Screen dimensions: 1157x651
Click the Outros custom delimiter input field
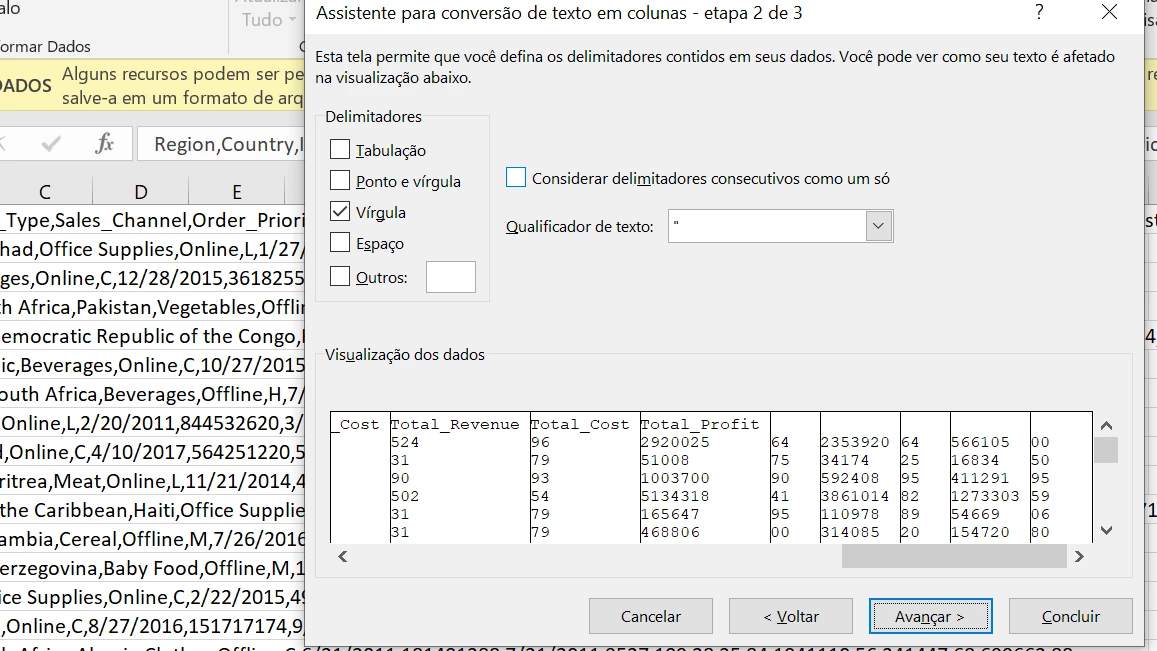point(451,277)
